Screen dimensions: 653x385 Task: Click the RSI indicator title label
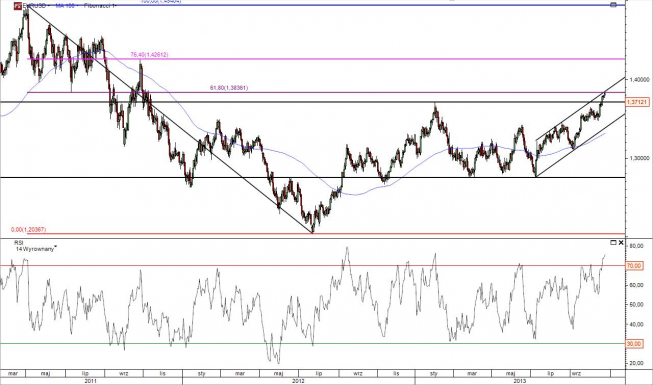pyautogui.click(x=19, y=242)
